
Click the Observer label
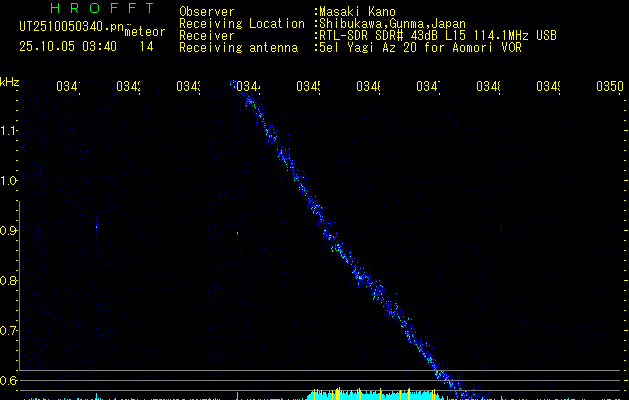(x=207, y=12)
